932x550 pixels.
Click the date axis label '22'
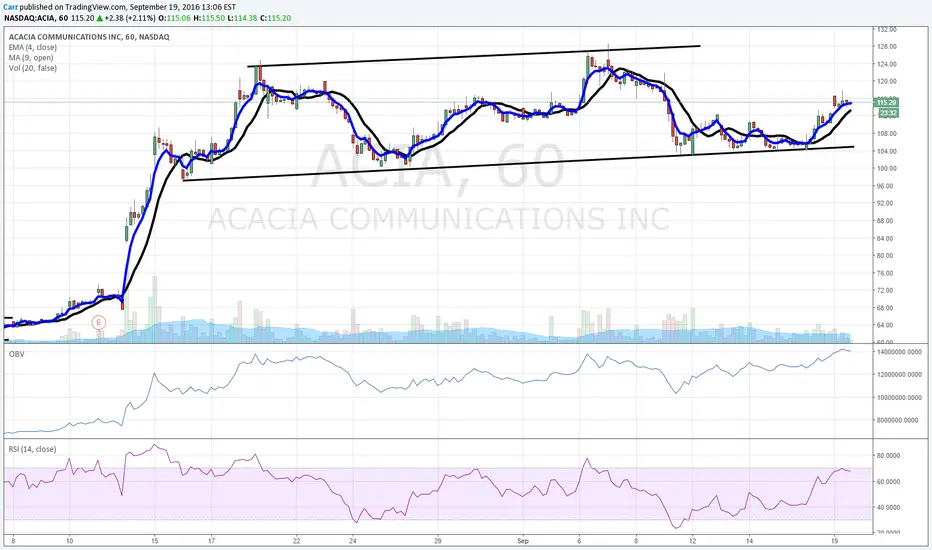coord(296,541)
